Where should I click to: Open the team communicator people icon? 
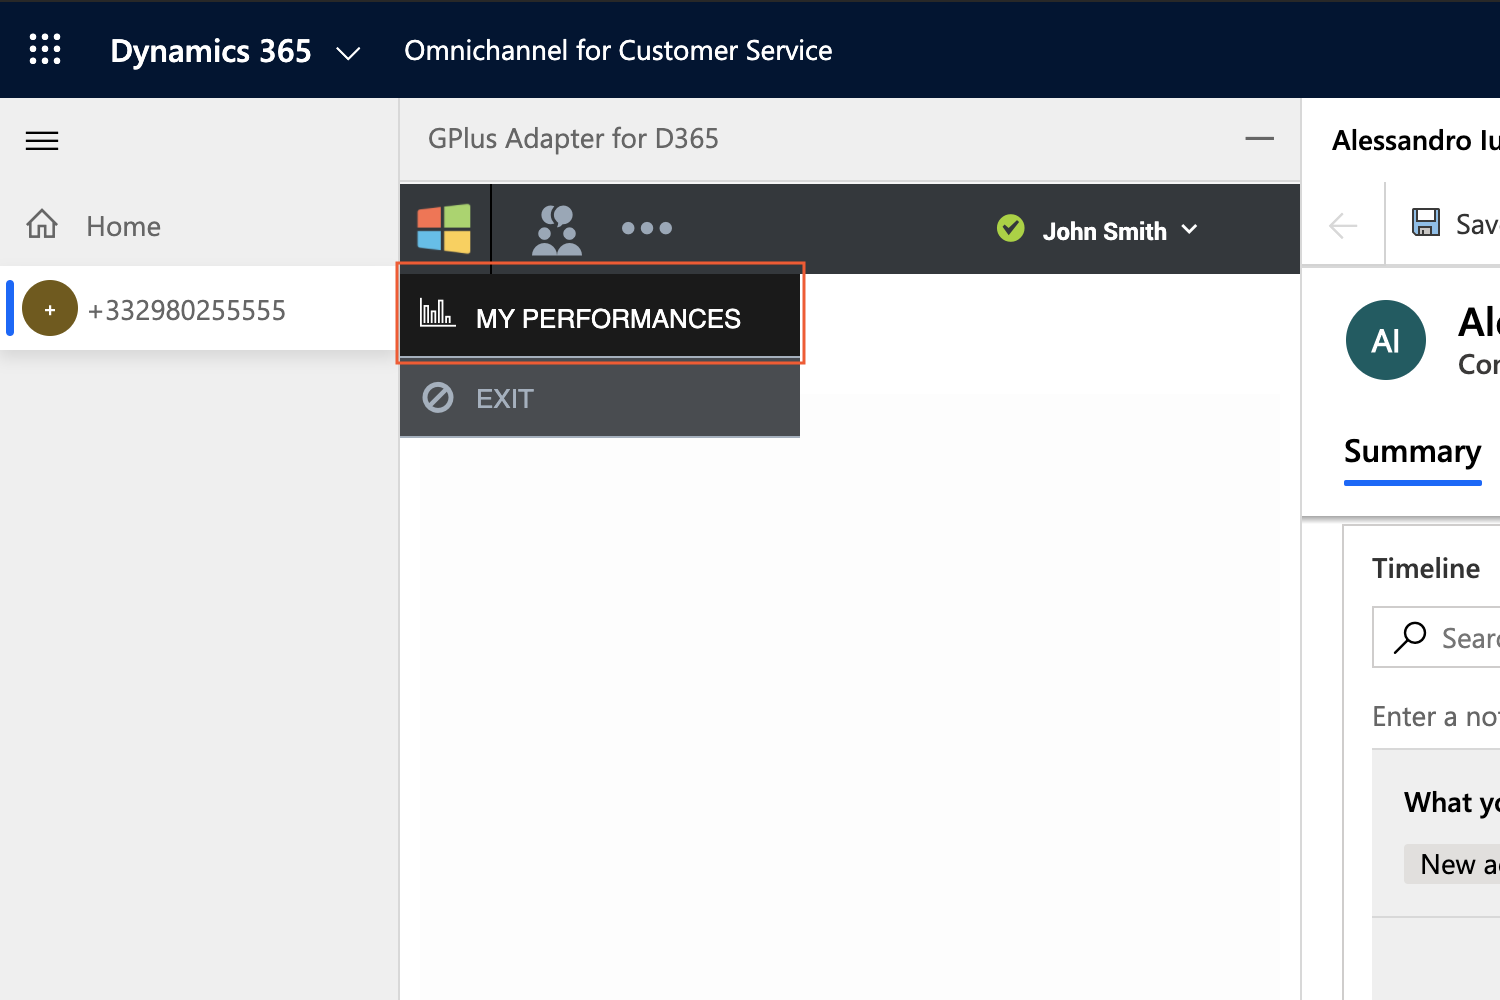pyautogui.click(x=557, y=230)
